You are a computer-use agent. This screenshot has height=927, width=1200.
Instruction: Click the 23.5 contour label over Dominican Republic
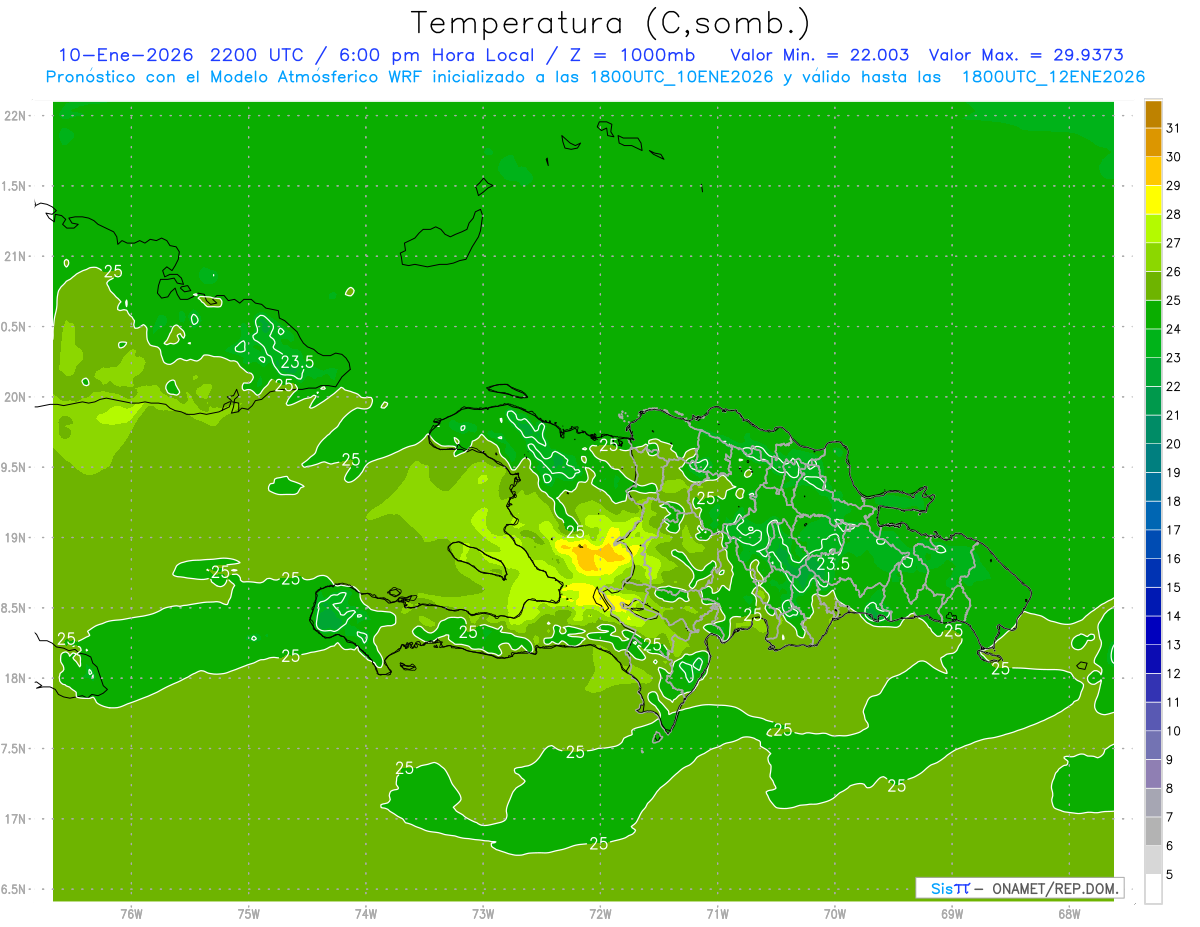pyautogui.click(x=833, y=564)
